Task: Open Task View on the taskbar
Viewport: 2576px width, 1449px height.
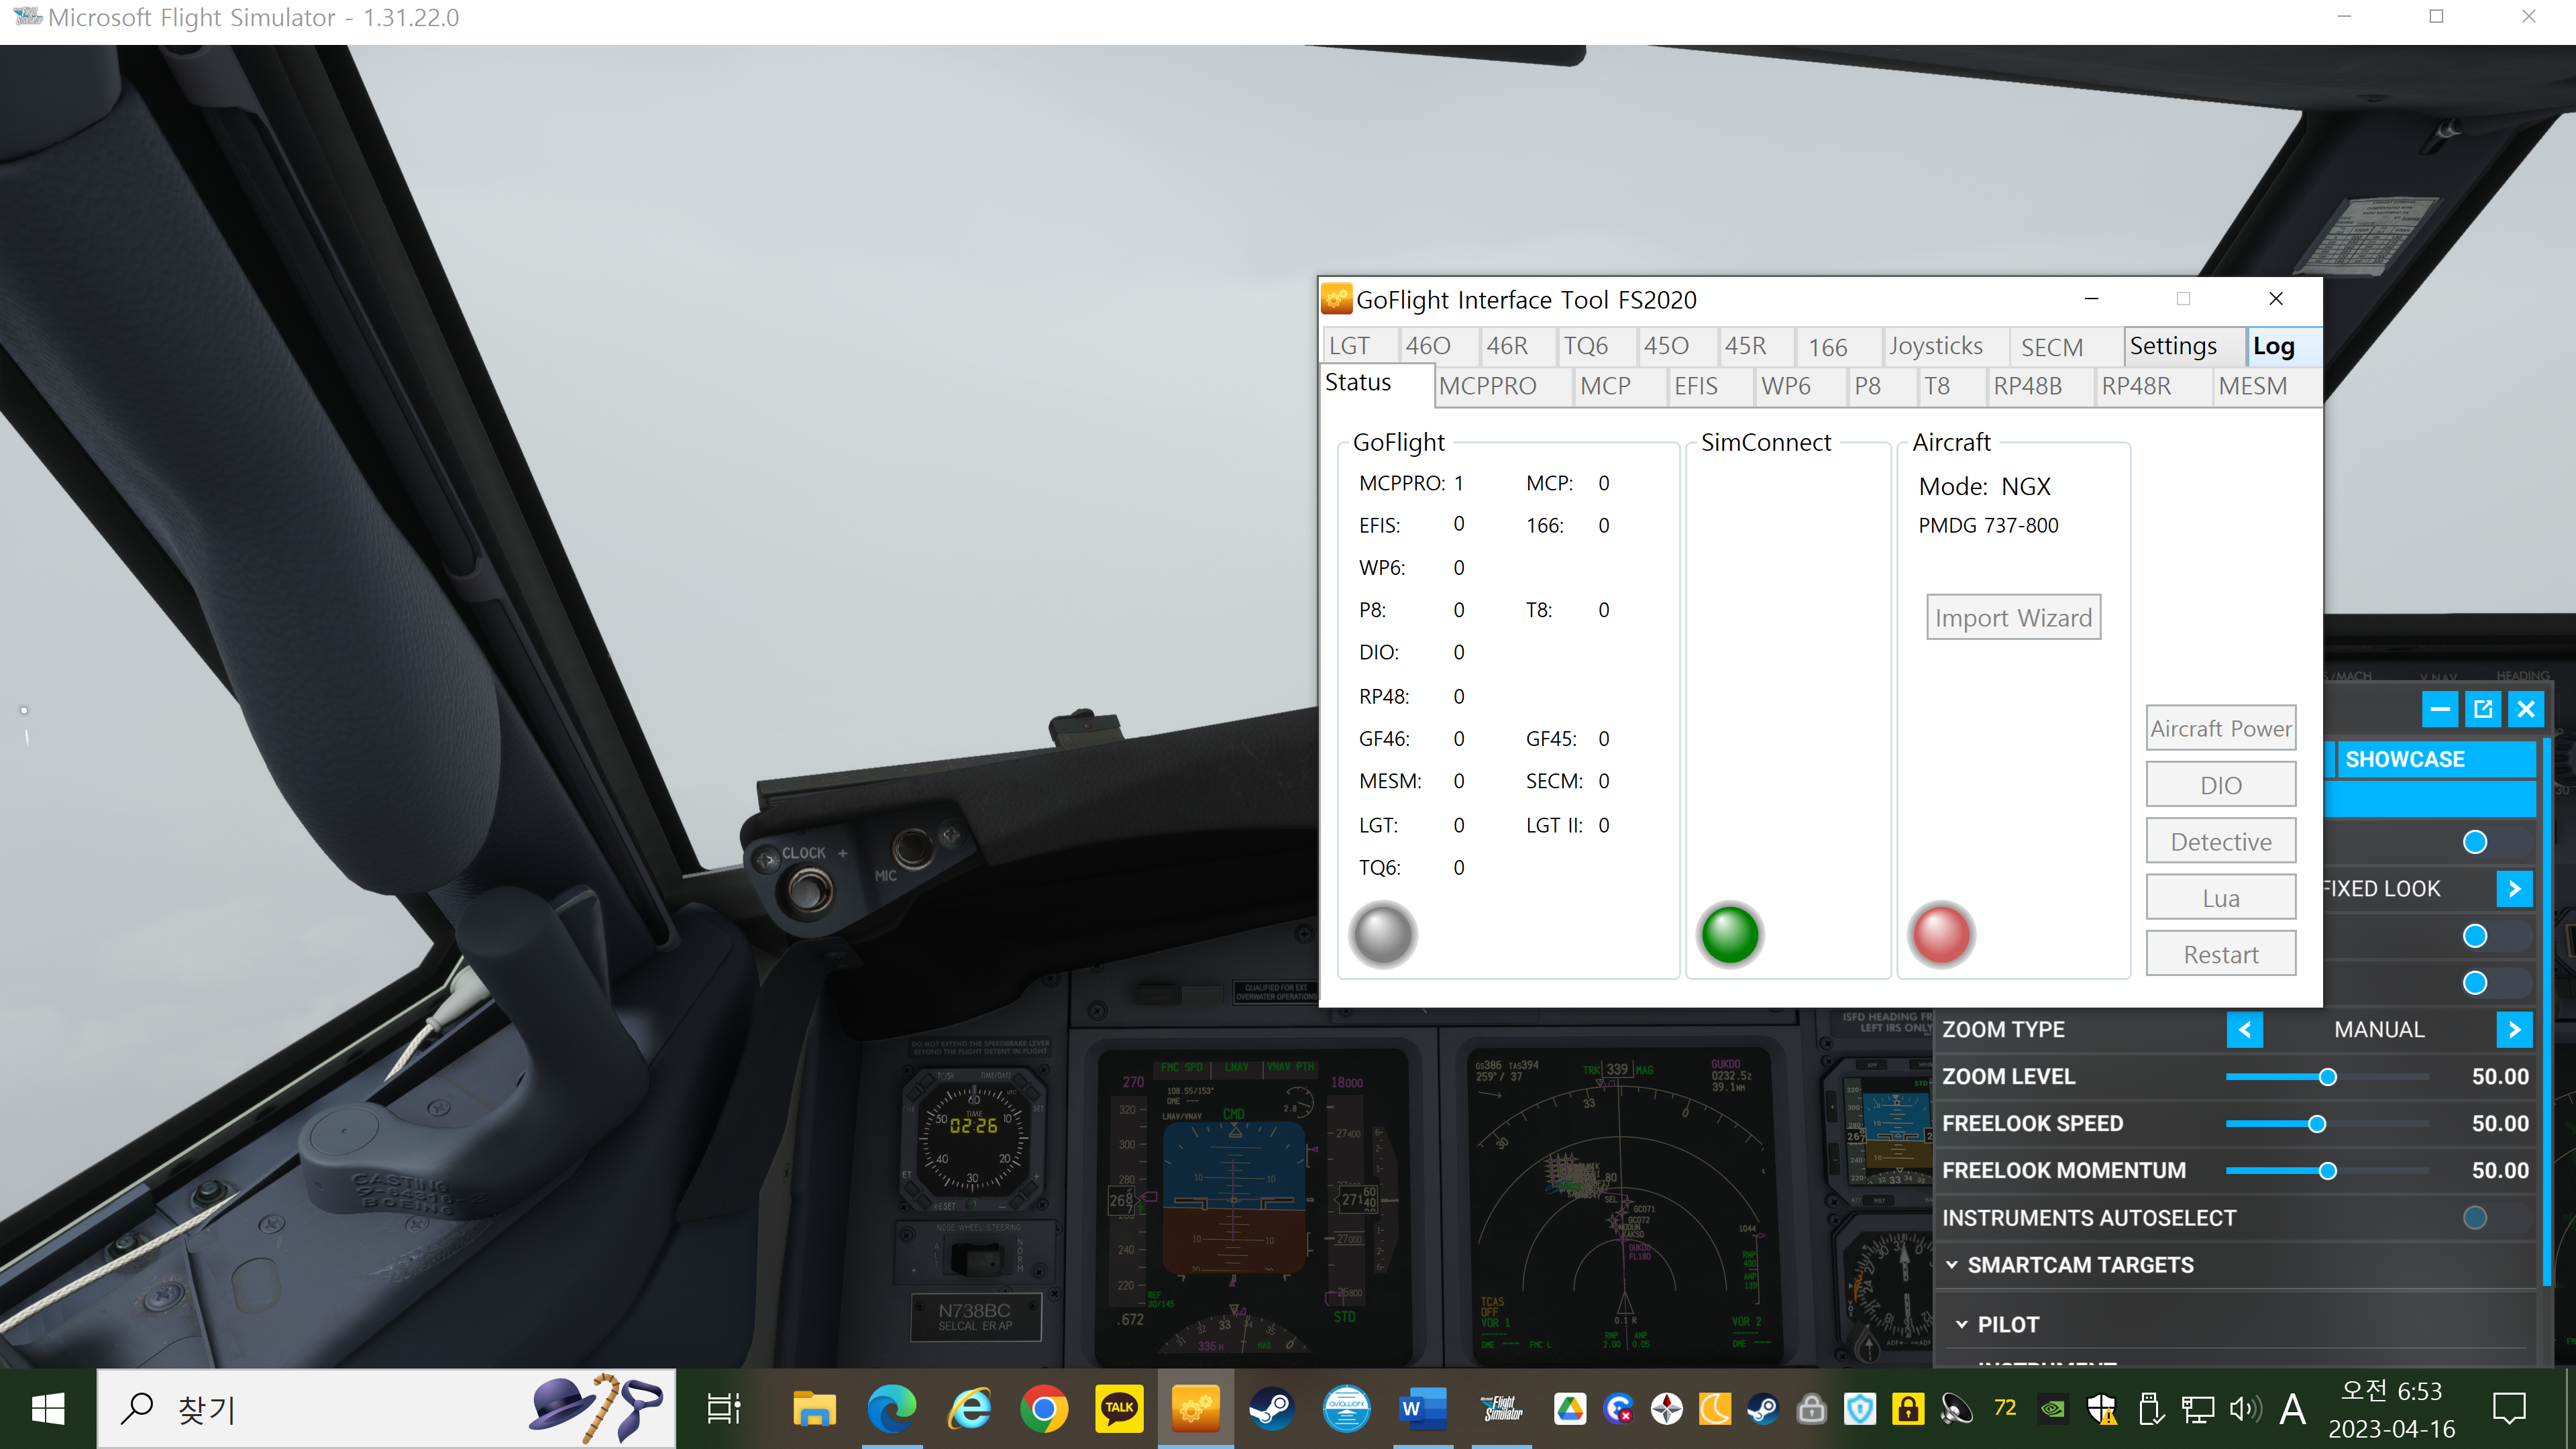Action: (x=723, y=1409)
